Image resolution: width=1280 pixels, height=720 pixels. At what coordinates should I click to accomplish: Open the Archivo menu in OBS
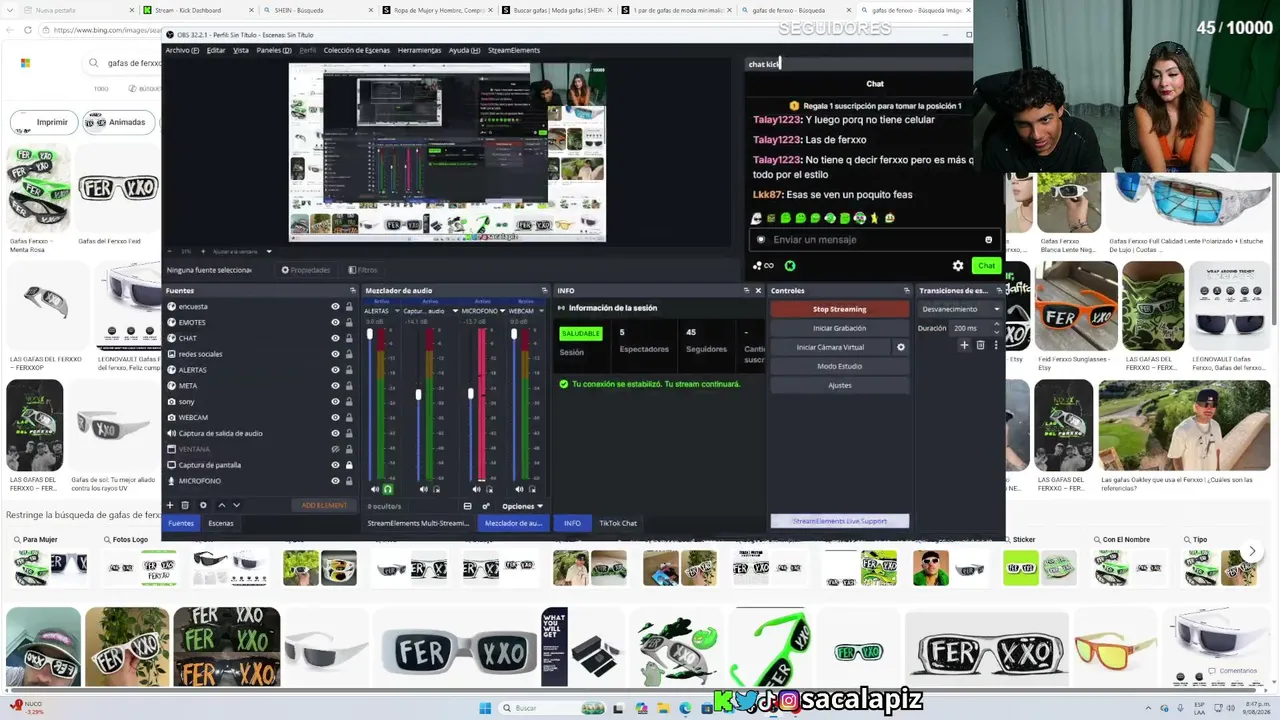(182, 50)
